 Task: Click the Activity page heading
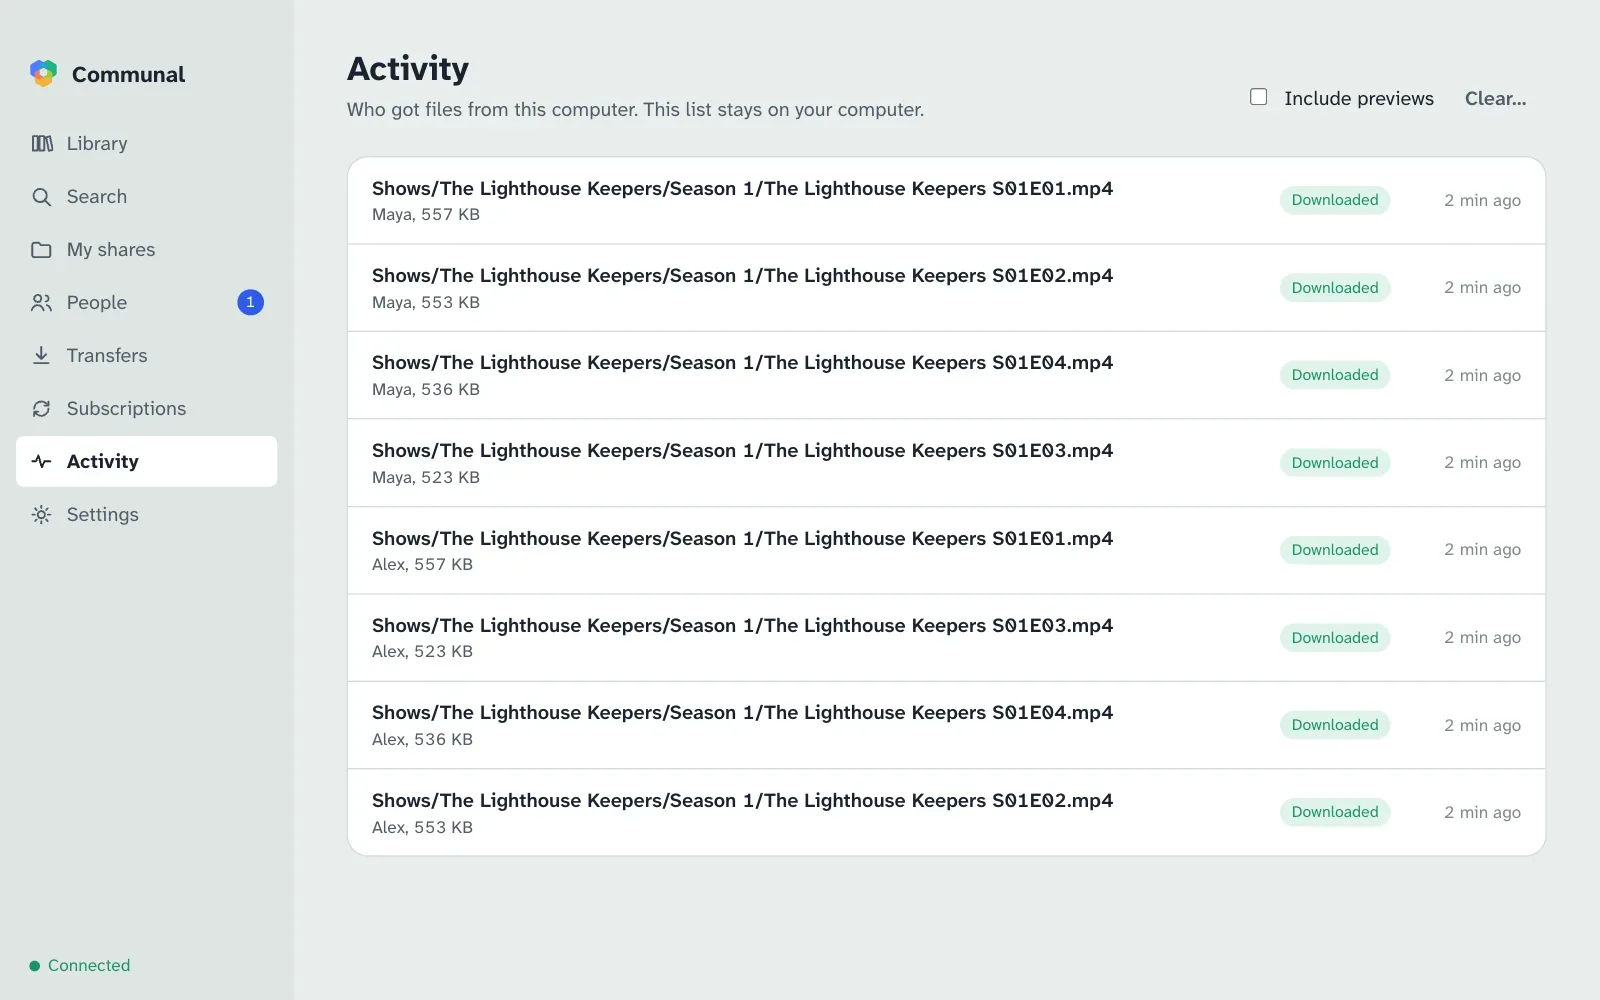[x=408, y=69]
